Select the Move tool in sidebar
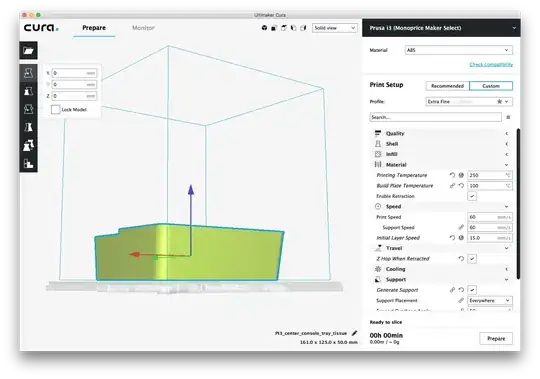Image resolution: width=540 pixels, height=379 pixels. click(x=29, y=73)
